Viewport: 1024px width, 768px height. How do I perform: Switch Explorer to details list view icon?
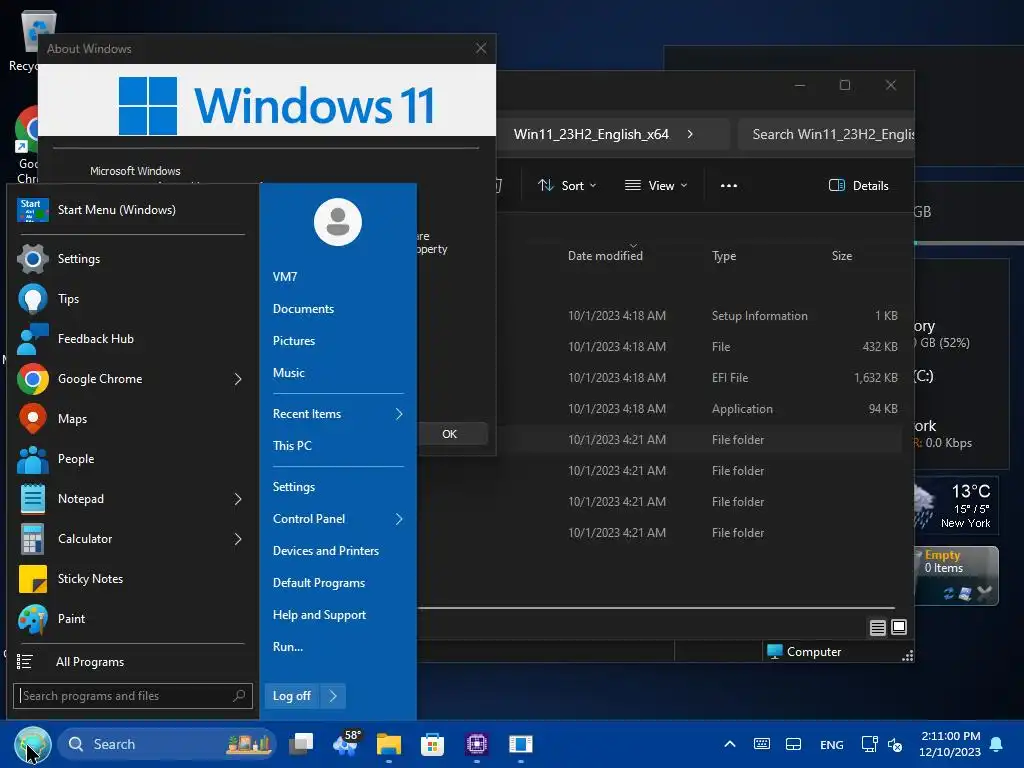(x=878, y=628)
